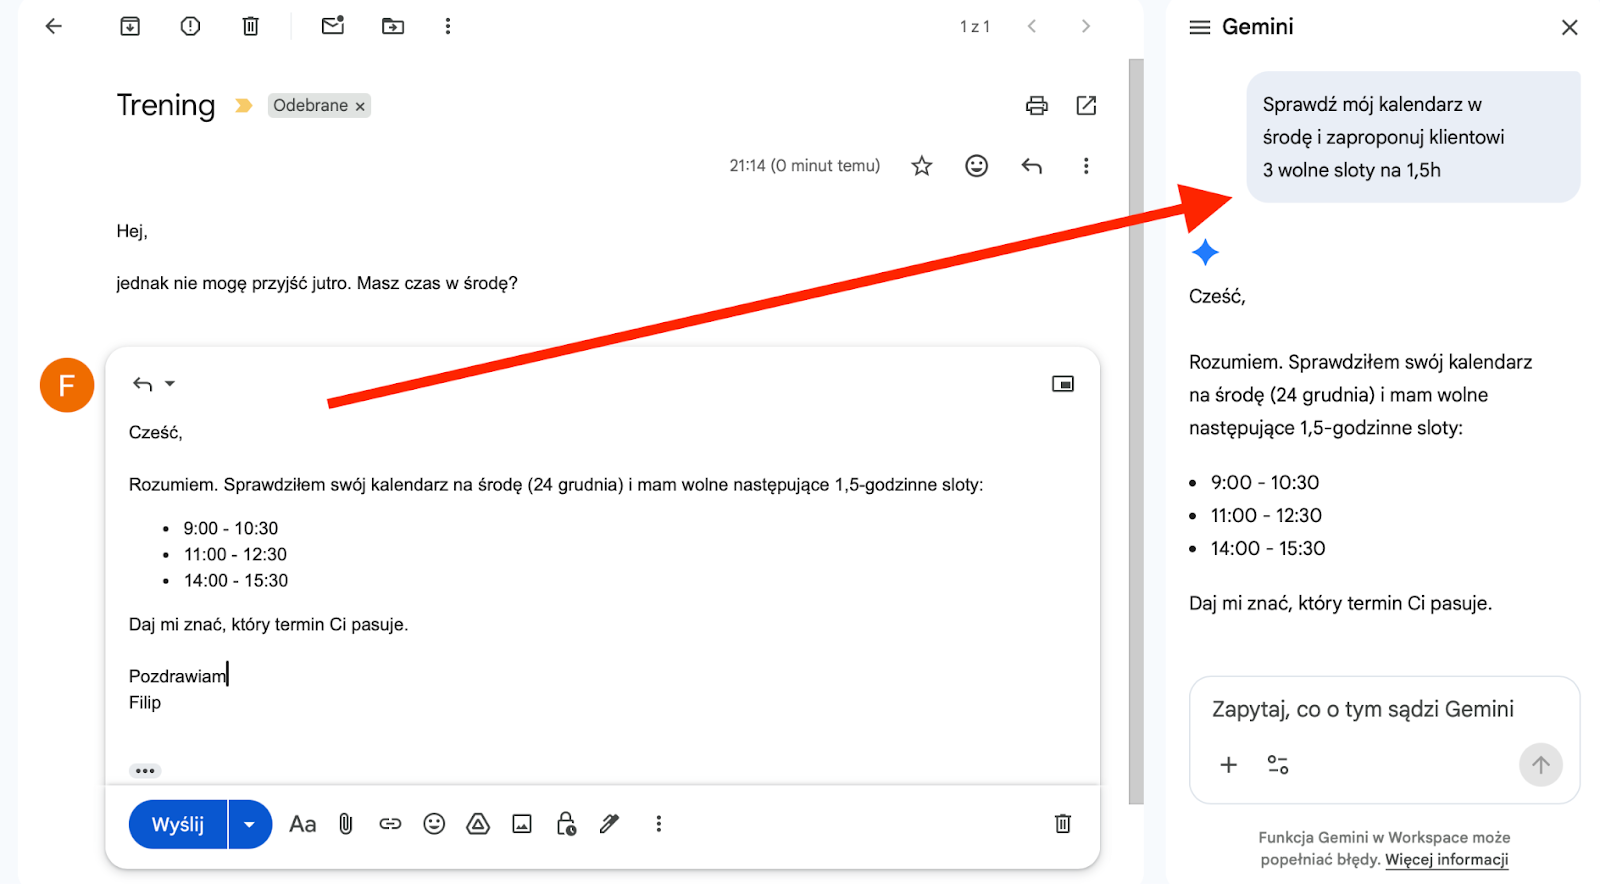Archive the Trening email
Screen dimensions: 1600x884
click(130, 27)
